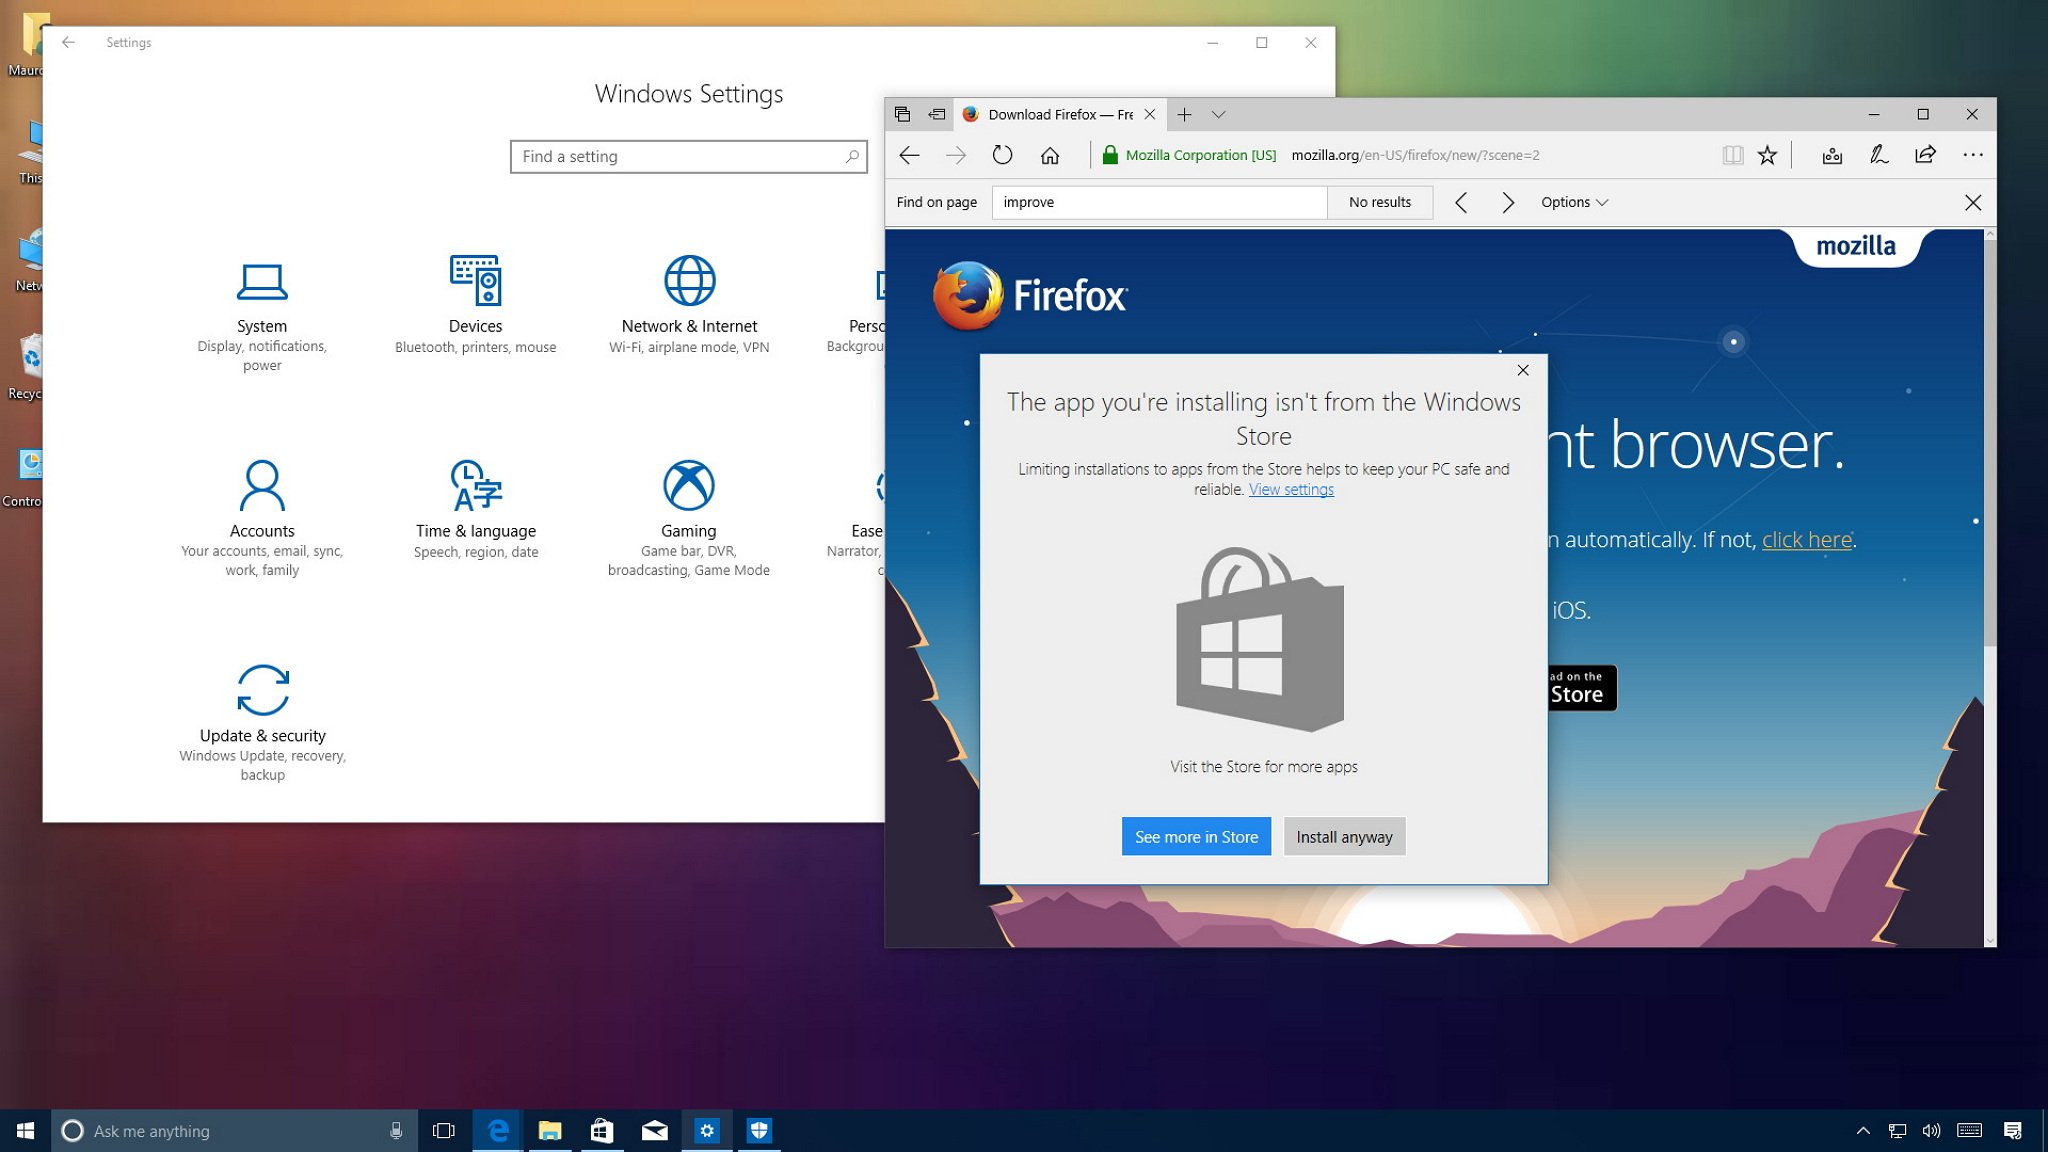Image resolution: width=2048 pixels, height=1152 pixels.
Task: Select Download Firefox tab
Action: click(x=1058, y=114)
